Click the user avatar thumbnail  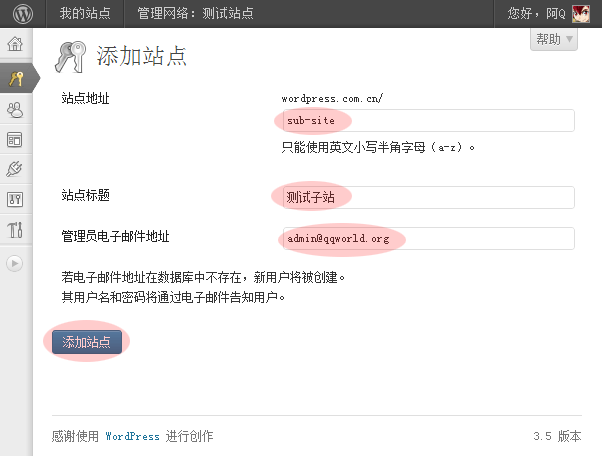pyautogui.click(x=581, y=14)
